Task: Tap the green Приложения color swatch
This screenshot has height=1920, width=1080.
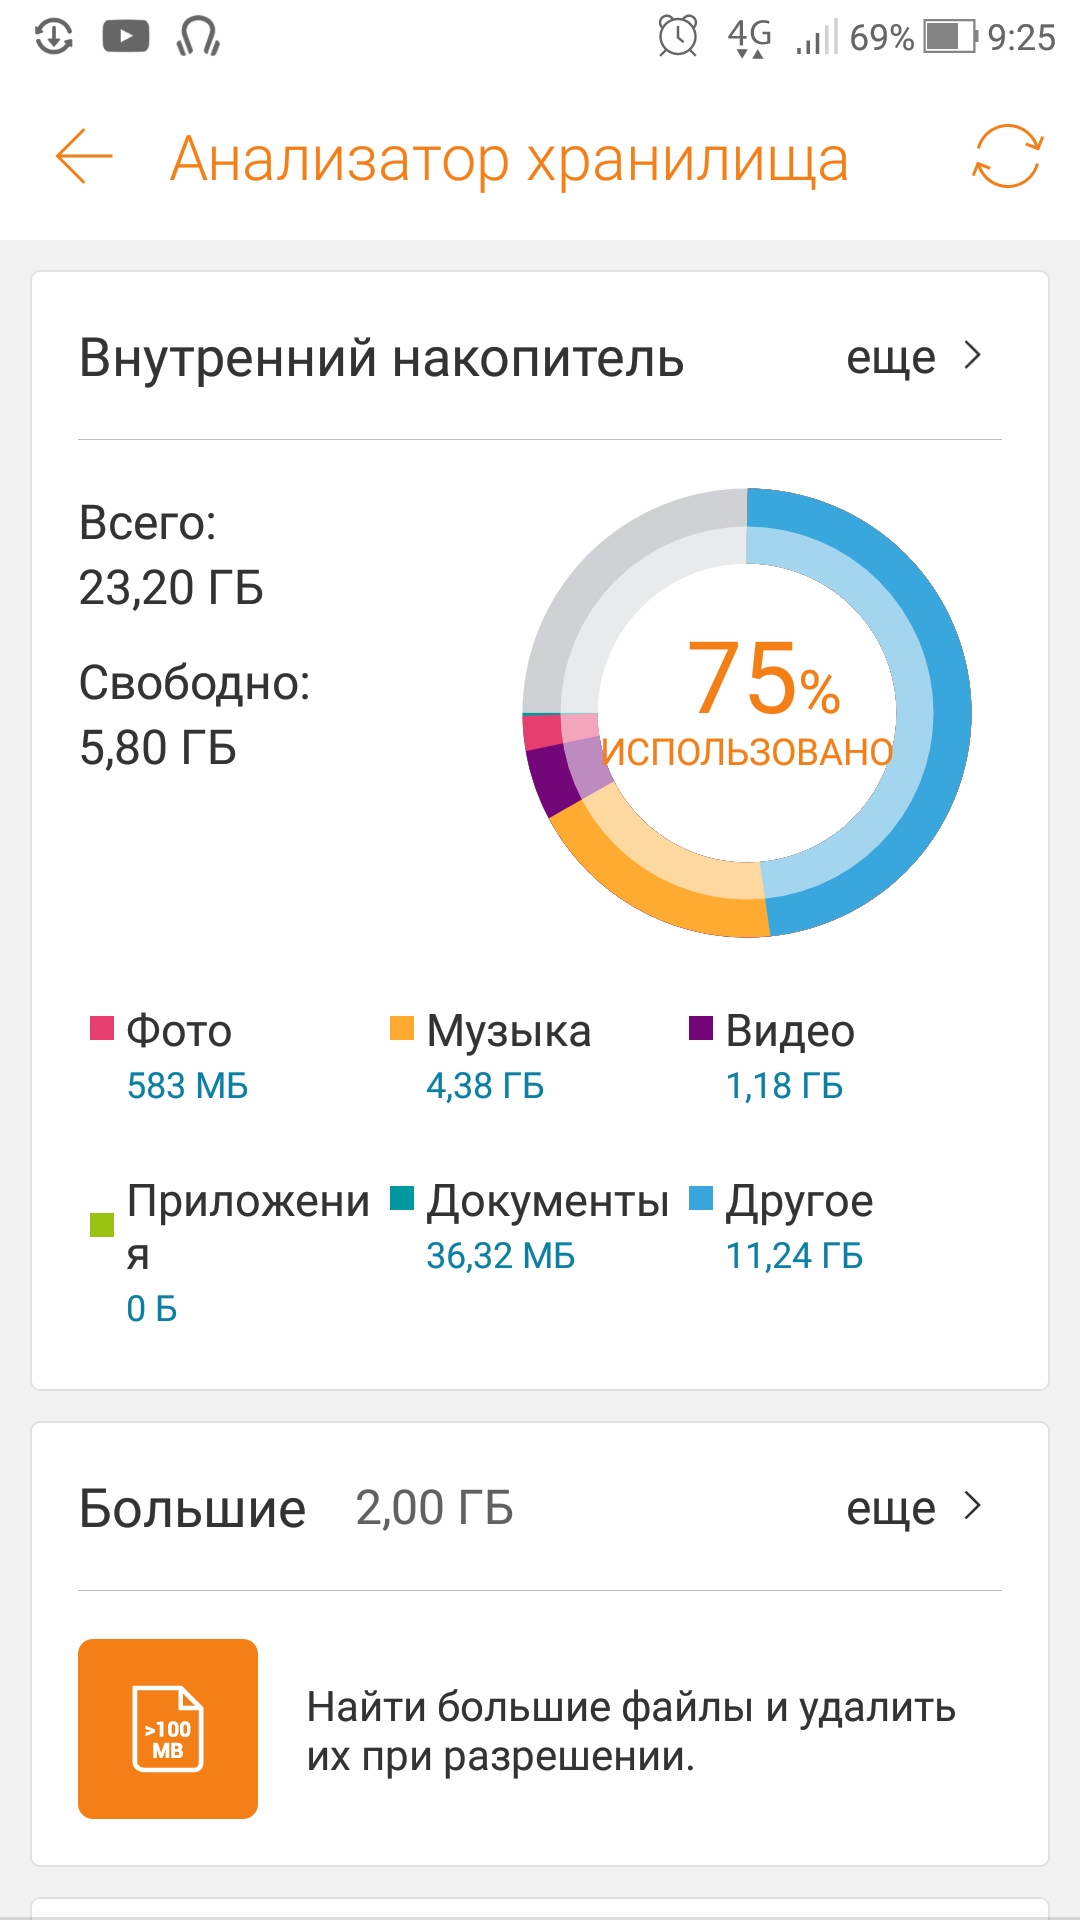Action: (x=102, y=1224)
